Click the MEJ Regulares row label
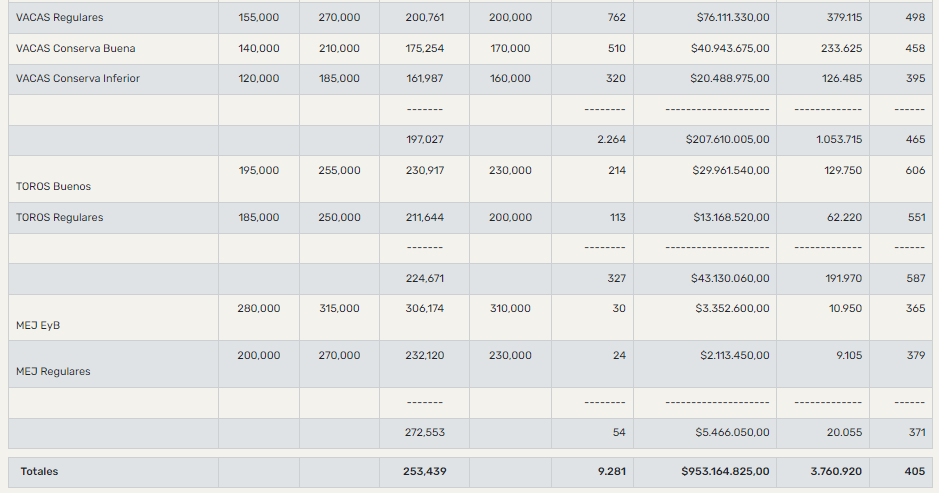Screen dimensions: 939x493 click(x=53, y=371)
